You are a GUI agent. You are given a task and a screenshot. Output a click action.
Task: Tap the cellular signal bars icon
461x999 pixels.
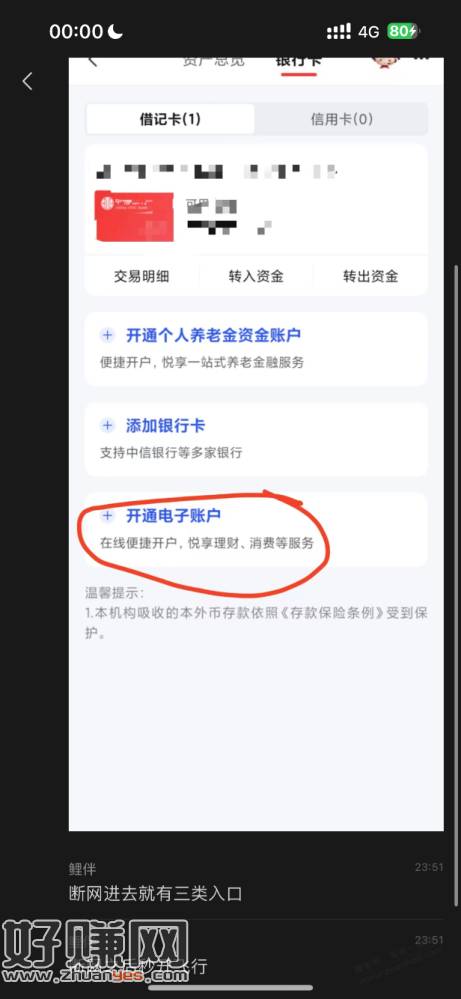pos(339,31)
